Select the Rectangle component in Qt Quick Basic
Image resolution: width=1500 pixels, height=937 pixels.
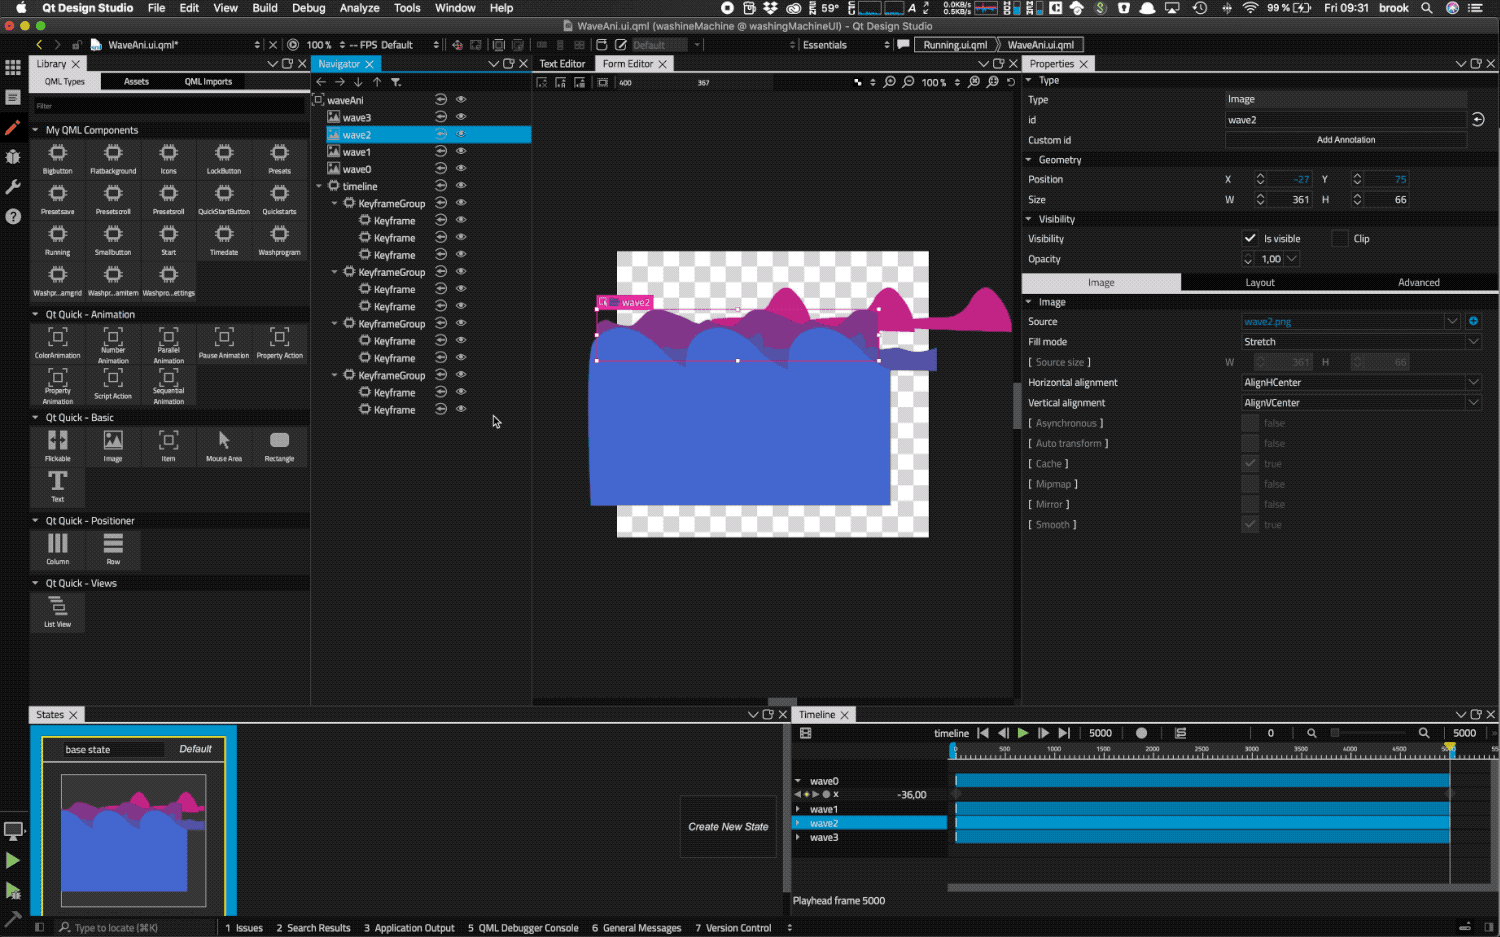[x=279, y=441]
